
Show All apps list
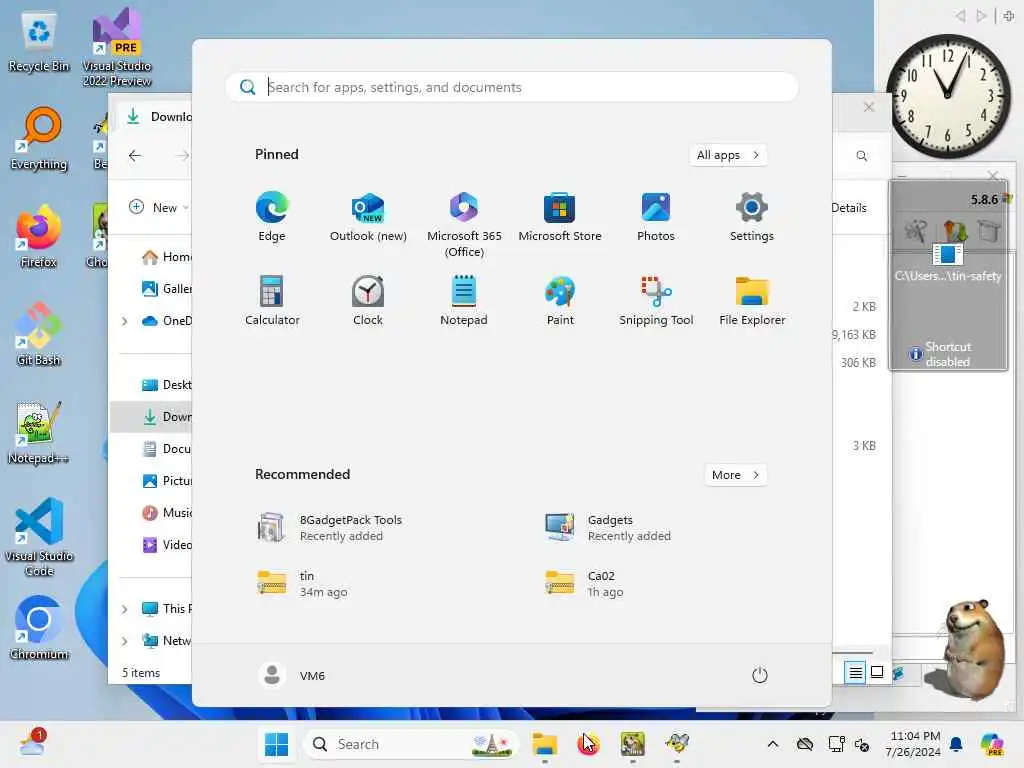tap(728, 155)
